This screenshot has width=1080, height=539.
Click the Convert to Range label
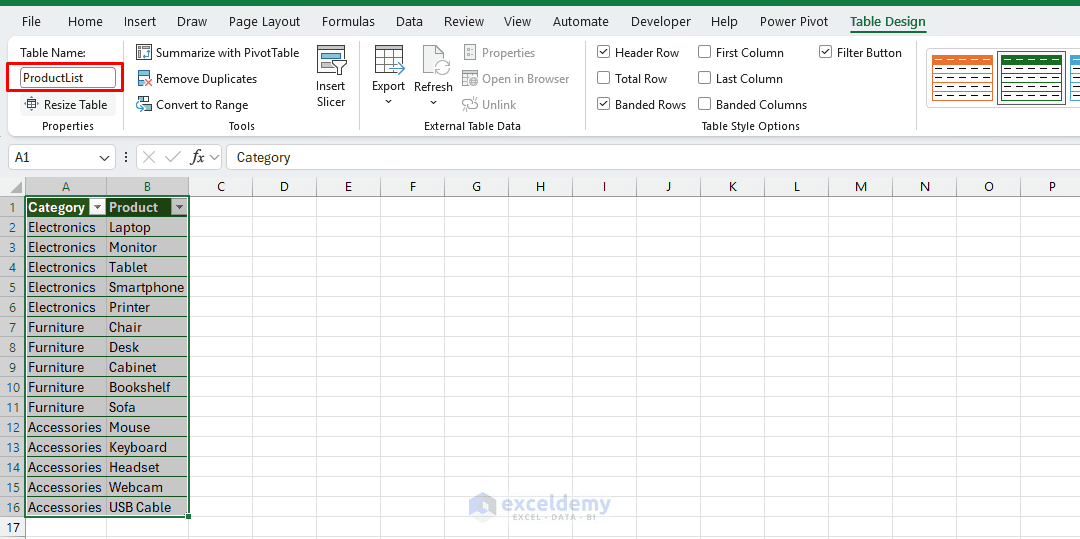[x=202, y=105]
